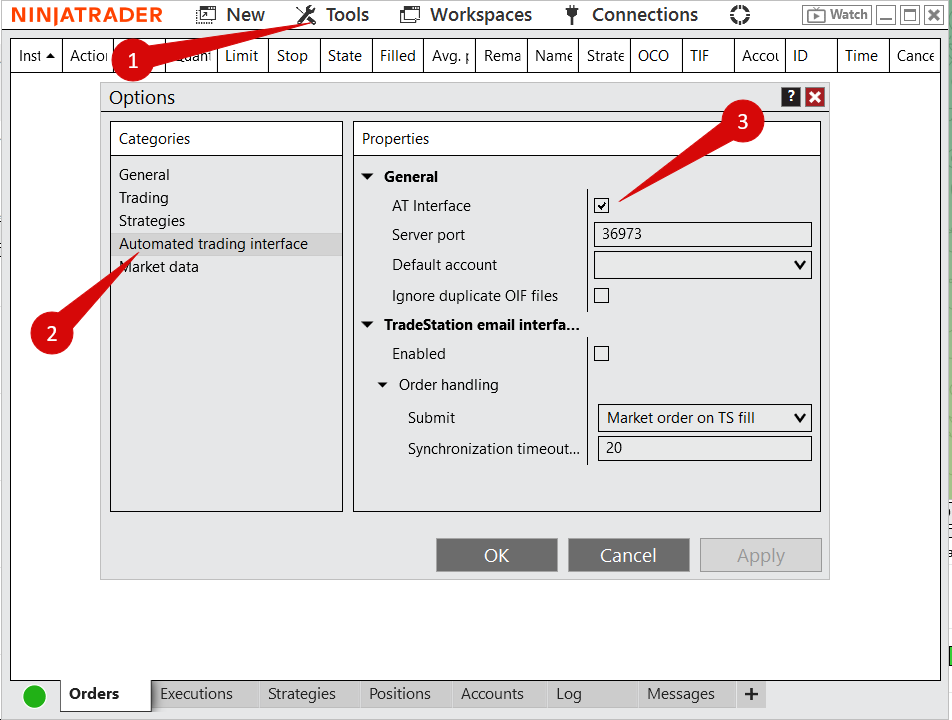Open the Connections menu
Viewport: 952px width, 720px height.
pyautogui.click(x=645, y=15)
